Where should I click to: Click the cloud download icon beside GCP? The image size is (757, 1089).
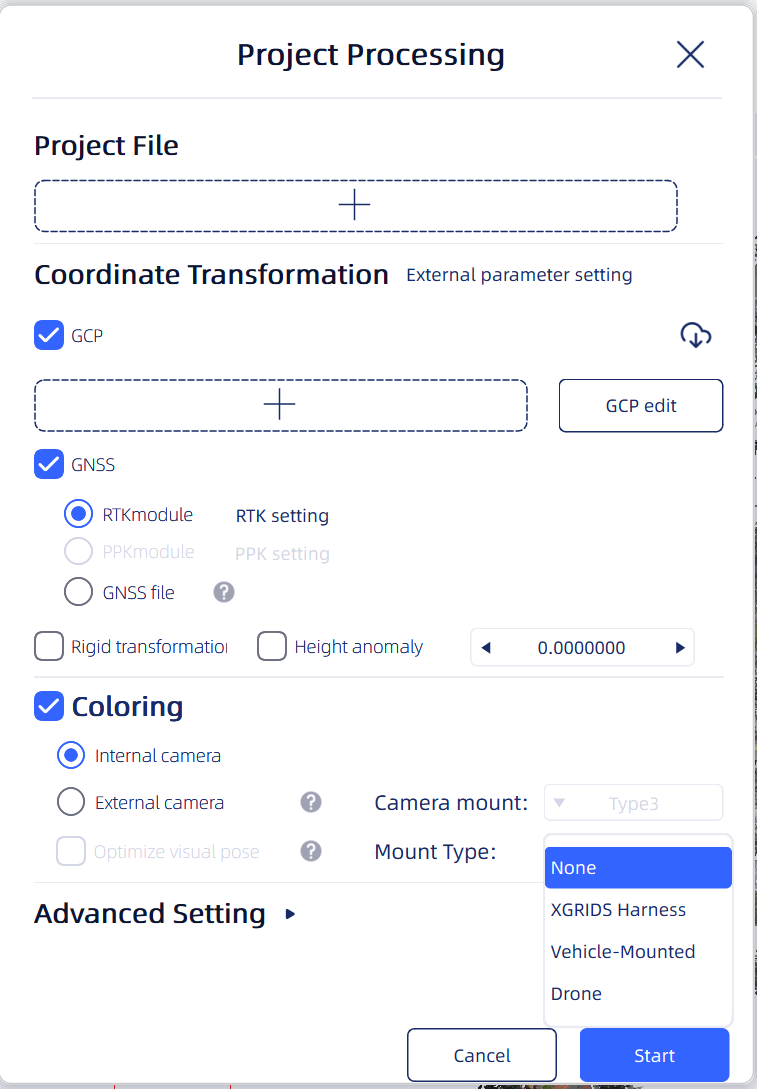695,335
